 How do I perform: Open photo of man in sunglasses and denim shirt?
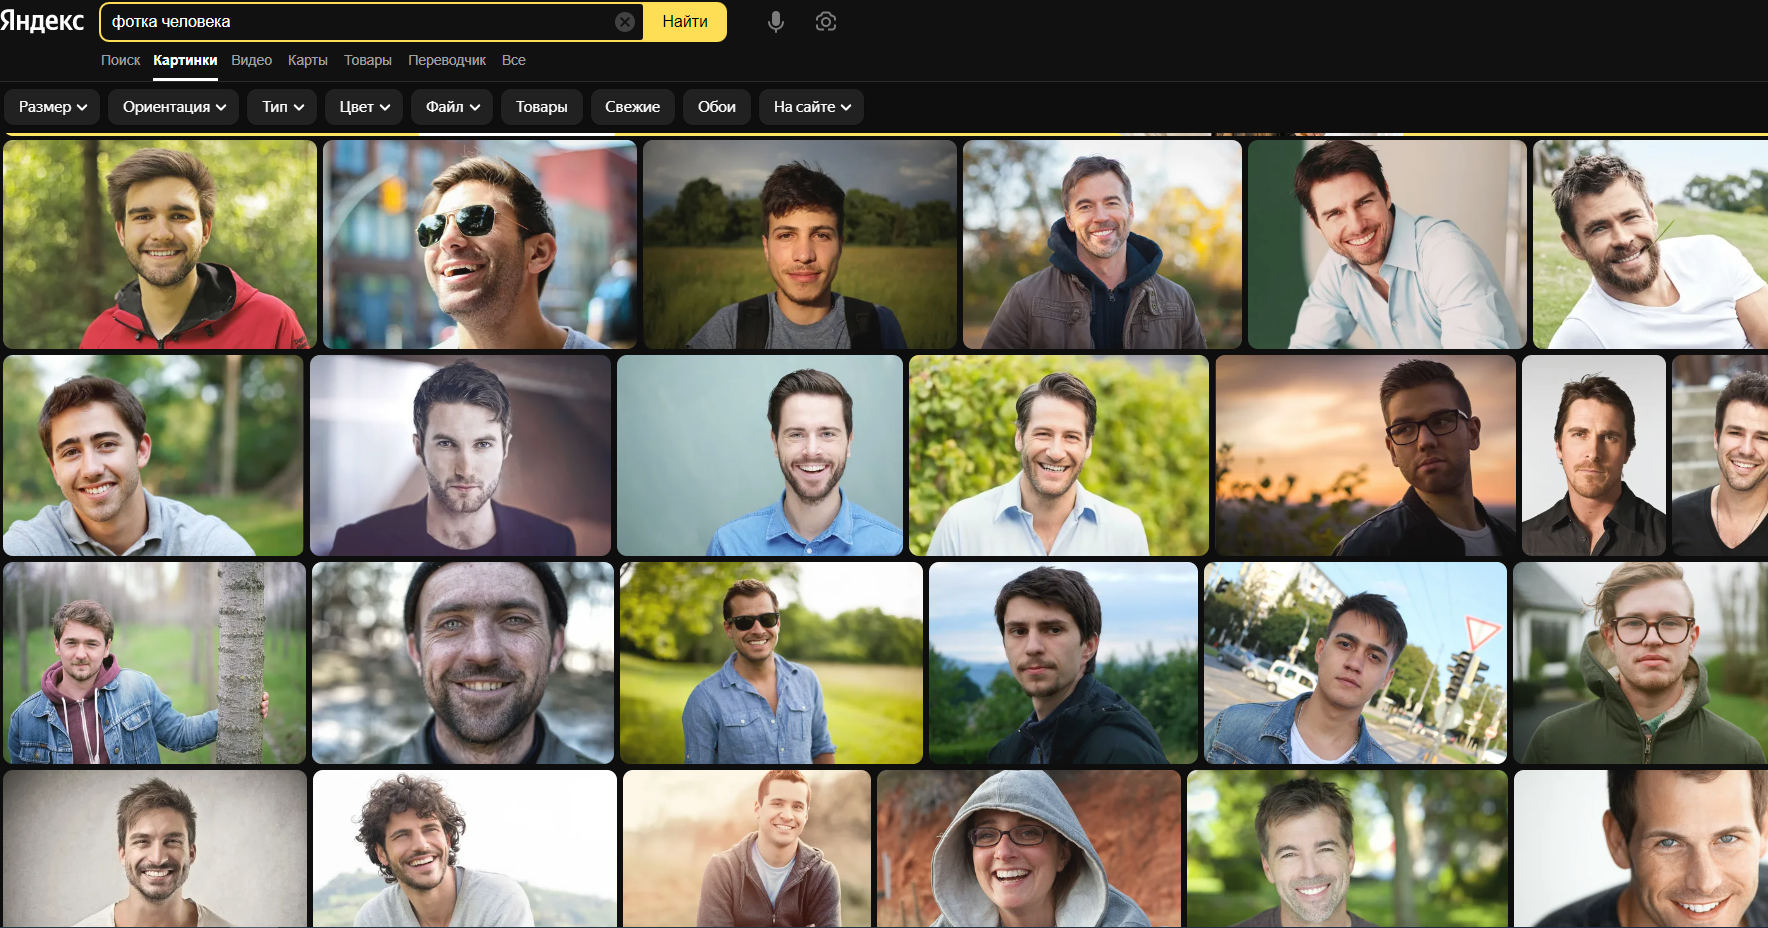[x=771, y=663]
